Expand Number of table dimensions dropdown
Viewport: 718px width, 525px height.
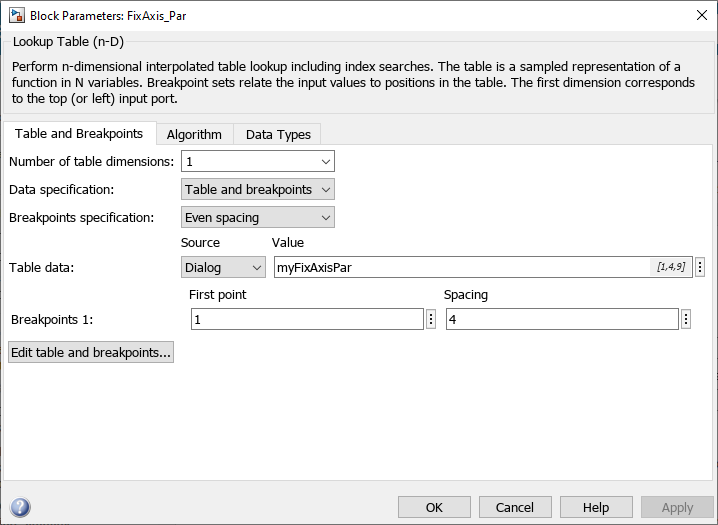click(x=257, y=161)
